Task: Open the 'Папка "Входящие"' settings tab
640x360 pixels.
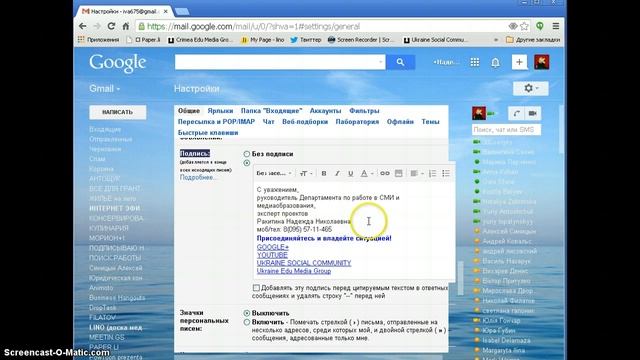Action: click(271, 111)
